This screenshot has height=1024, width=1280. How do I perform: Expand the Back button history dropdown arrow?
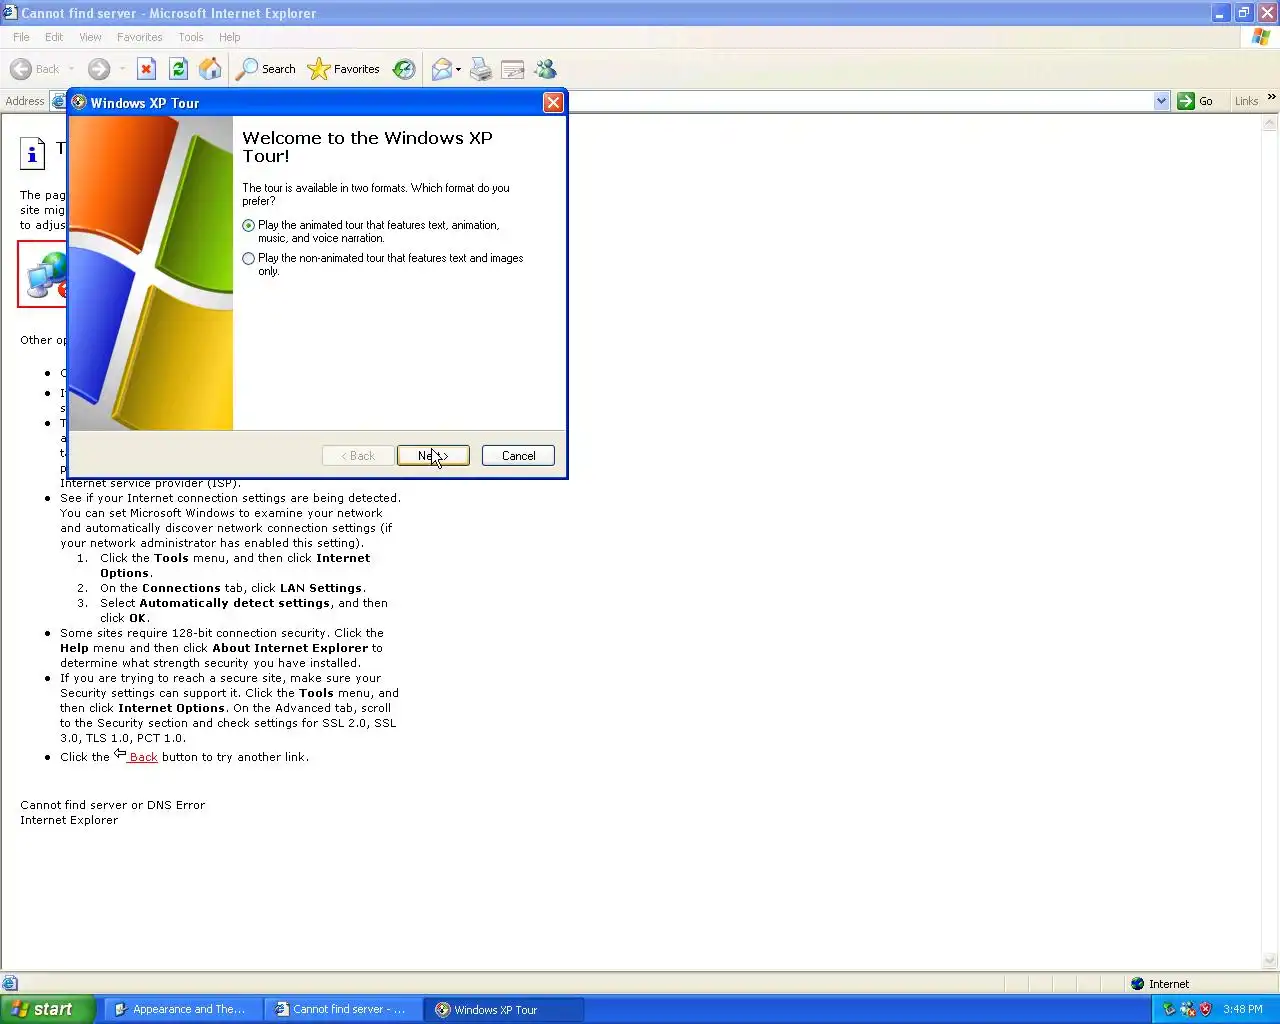(71, 69)
